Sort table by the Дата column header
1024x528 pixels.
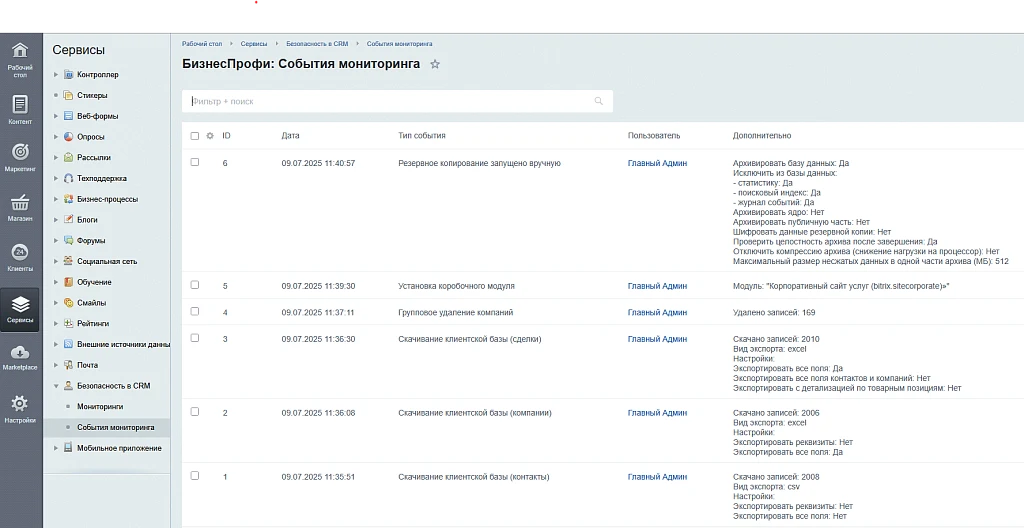tap(291, 136)
